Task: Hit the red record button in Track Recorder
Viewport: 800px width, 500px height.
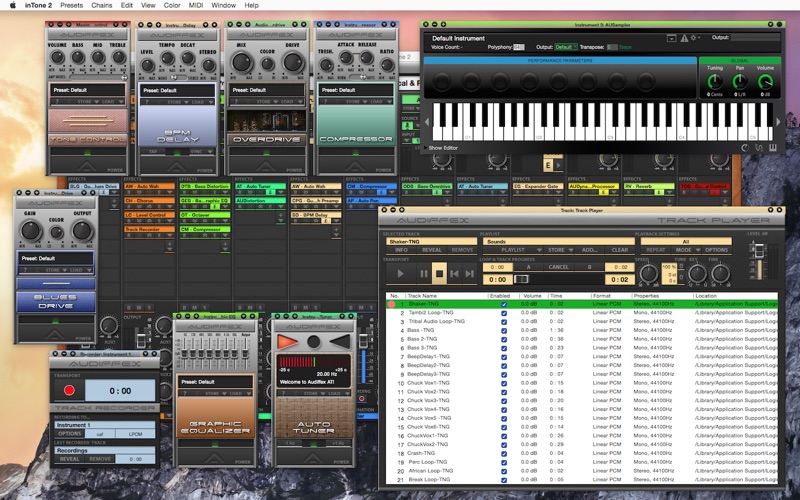Action: [x=69, y=390]
